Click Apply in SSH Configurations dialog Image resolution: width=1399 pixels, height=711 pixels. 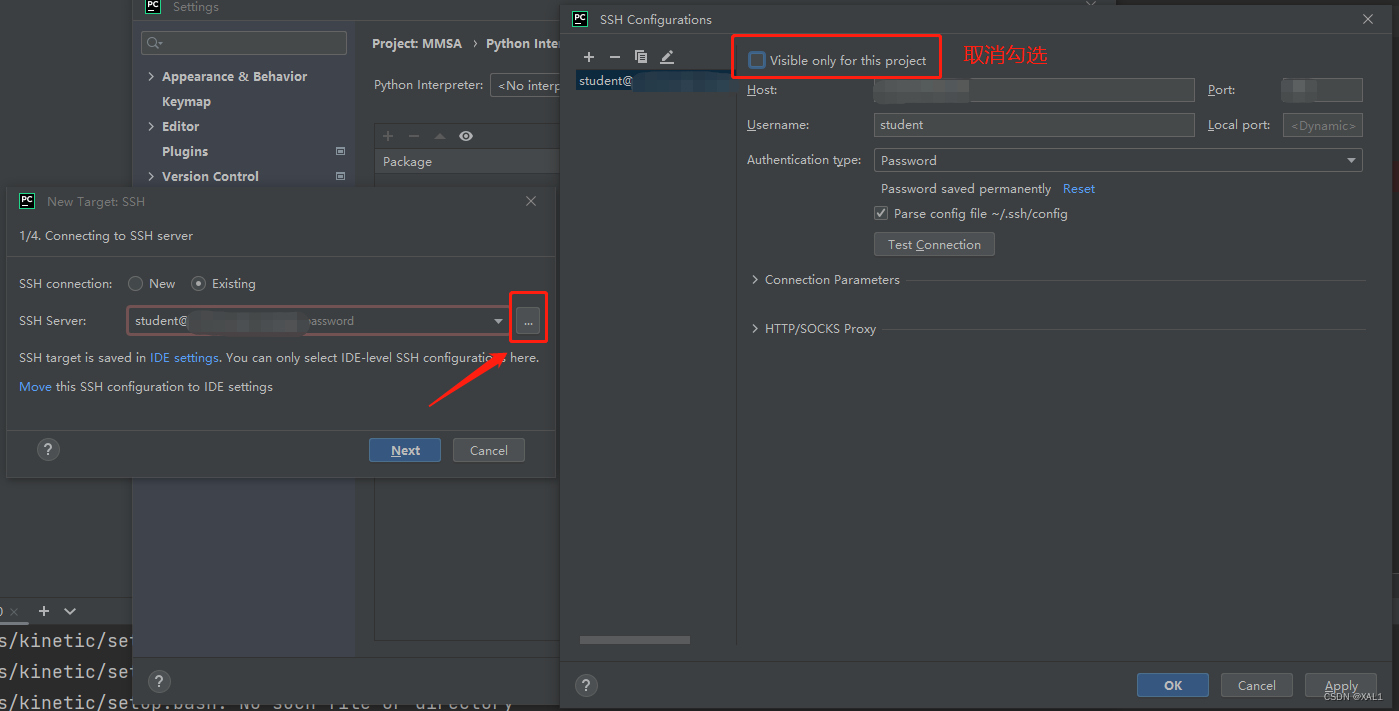click(1341, 685)
